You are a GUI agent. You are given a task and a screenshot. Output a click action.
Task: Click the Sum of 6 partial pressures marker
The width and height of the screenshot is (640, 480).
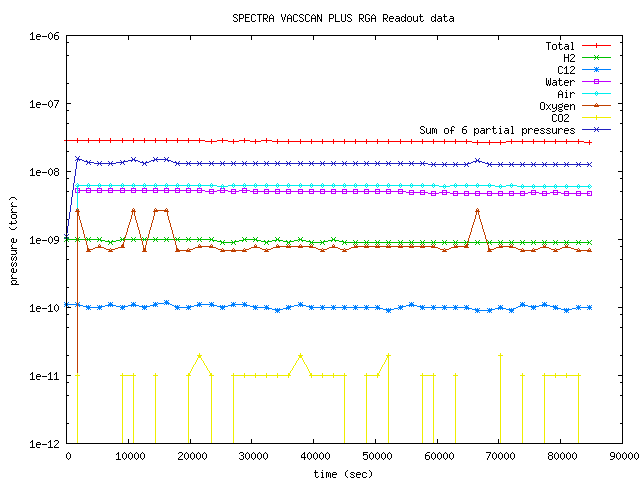(x=597, y=130)
